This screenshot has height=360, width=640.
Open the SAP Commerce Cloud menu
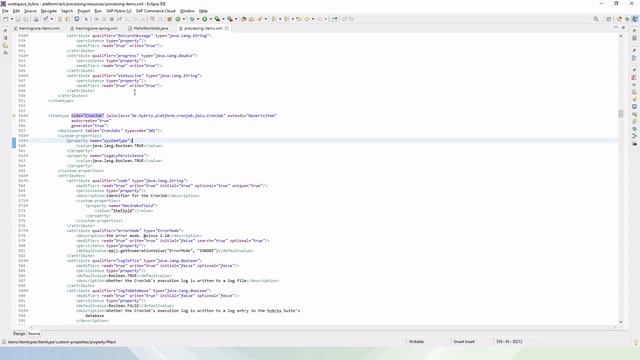tap(156, 11)
